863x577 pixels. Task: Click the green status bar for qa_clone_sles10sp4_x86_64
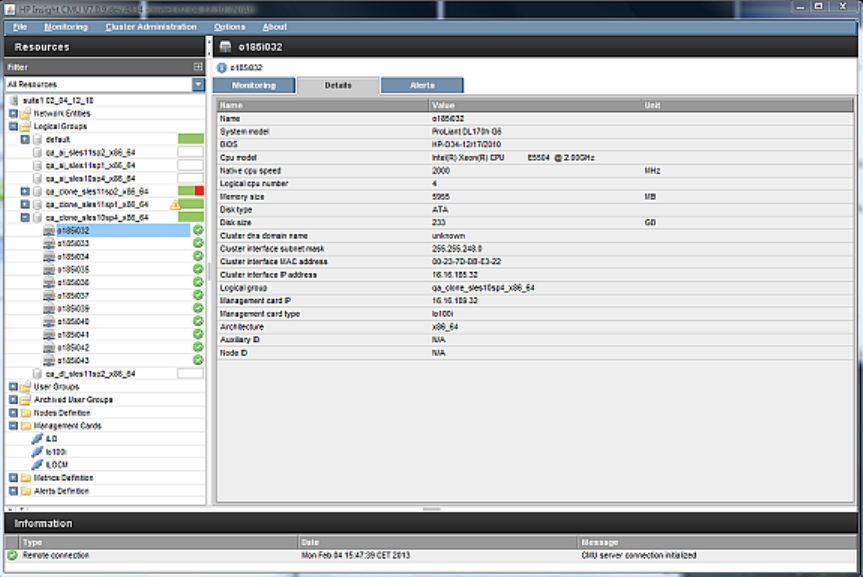(190, 217)
